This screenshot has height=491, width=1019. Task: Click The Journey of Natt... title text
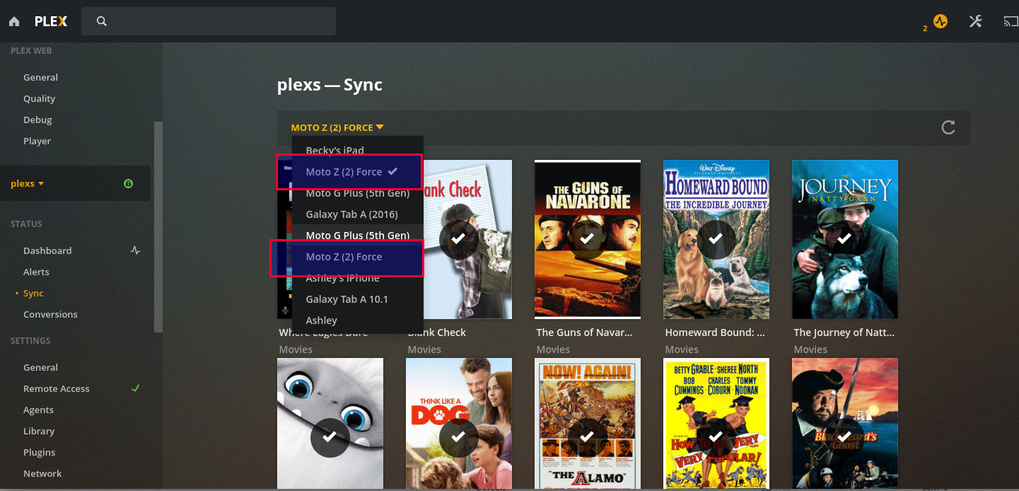click(x=844, y=333)
